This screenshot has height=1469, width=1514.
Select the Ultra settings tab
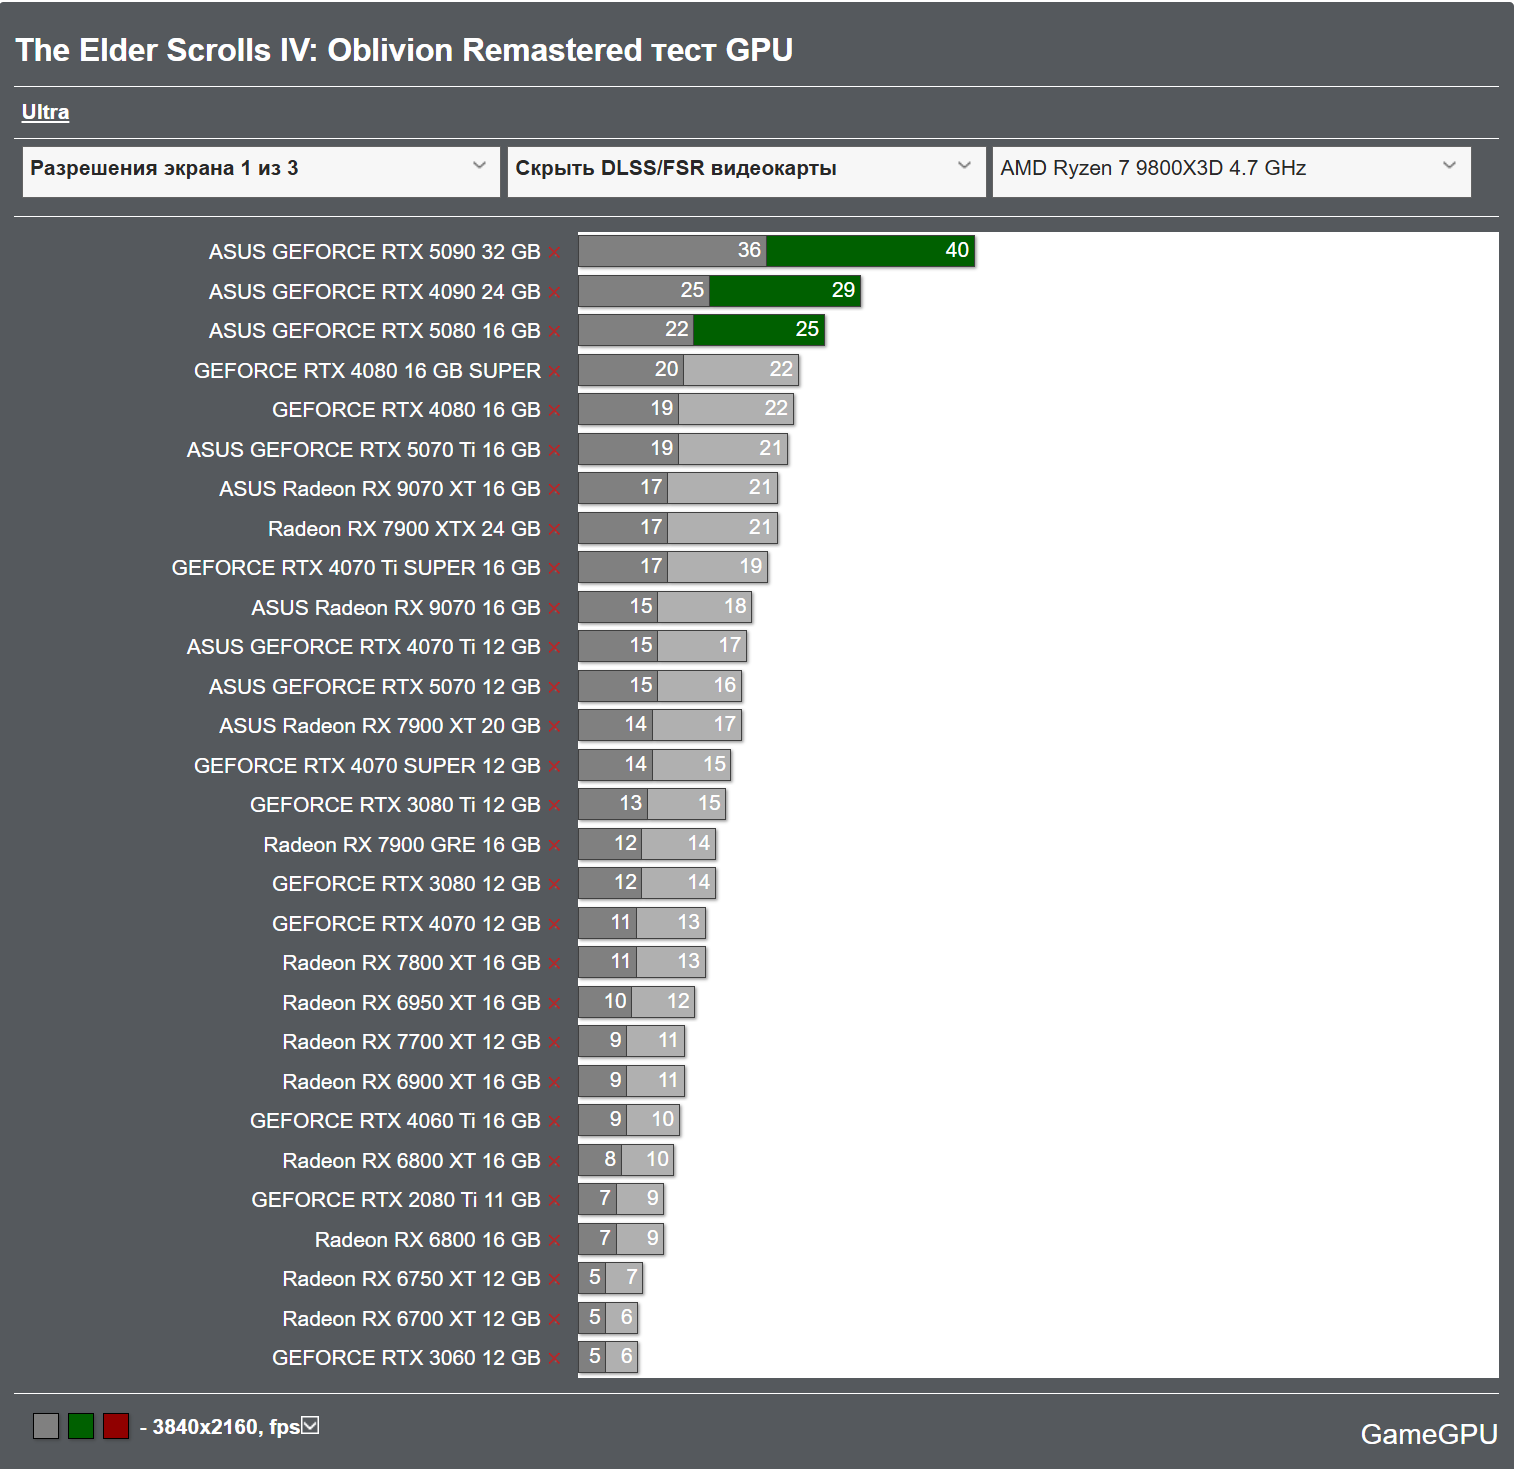tap(45, 112)
